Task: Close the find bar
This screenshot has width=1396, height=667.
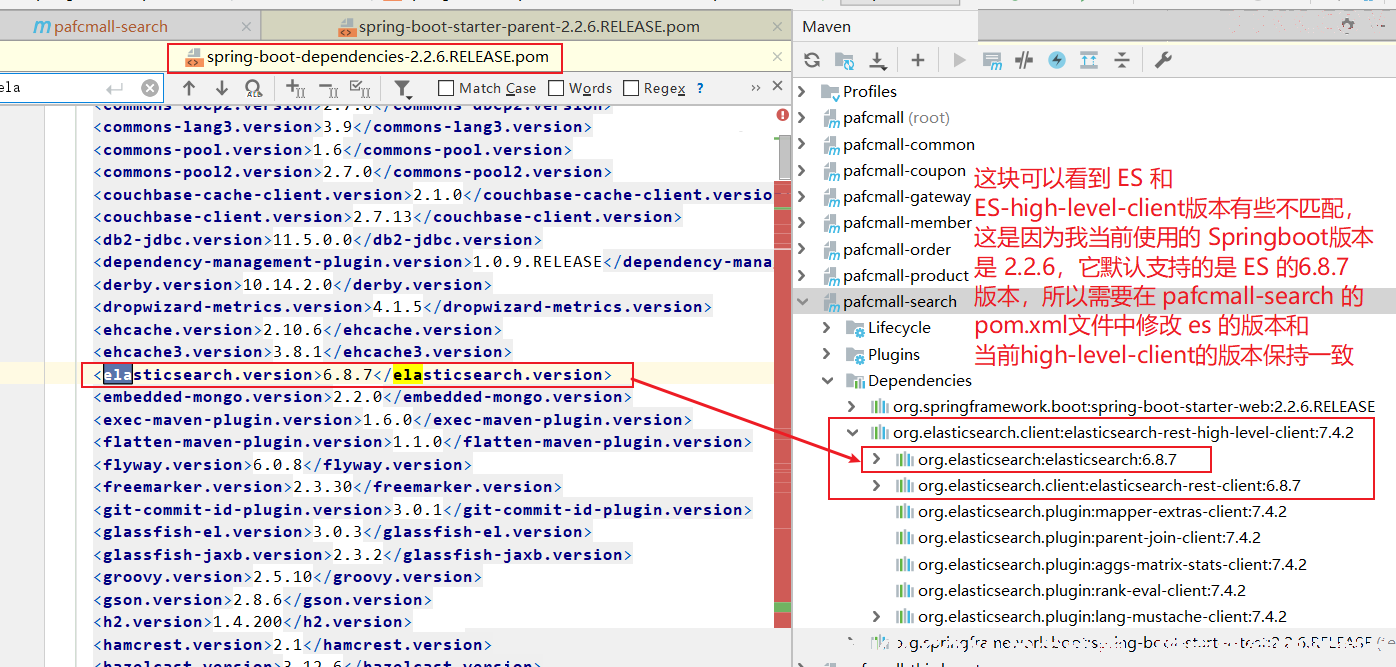Action: tap(779, 88)
